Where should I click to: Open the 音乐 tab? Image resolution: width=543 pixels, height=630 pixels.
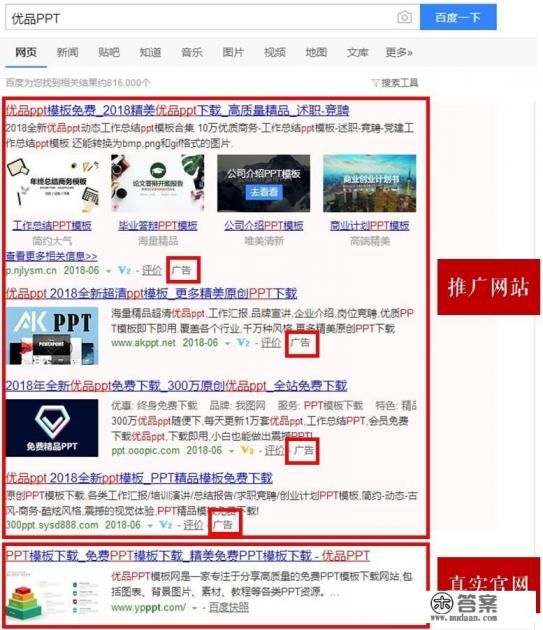point(192,52)
